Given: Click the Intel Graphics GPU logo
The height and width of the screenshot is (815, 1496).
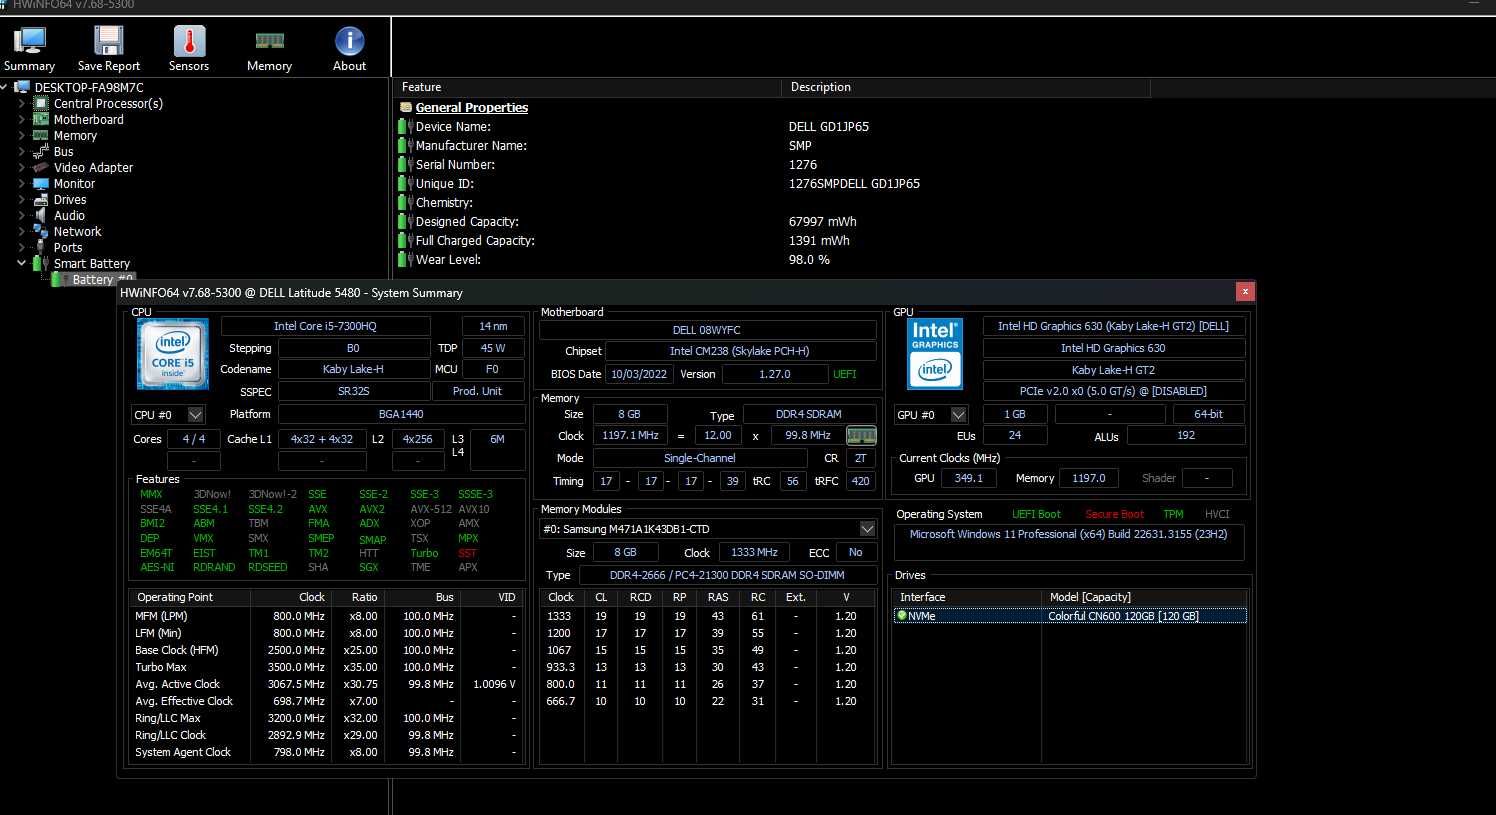Looking at the screenshot, I should click(935, 354).
